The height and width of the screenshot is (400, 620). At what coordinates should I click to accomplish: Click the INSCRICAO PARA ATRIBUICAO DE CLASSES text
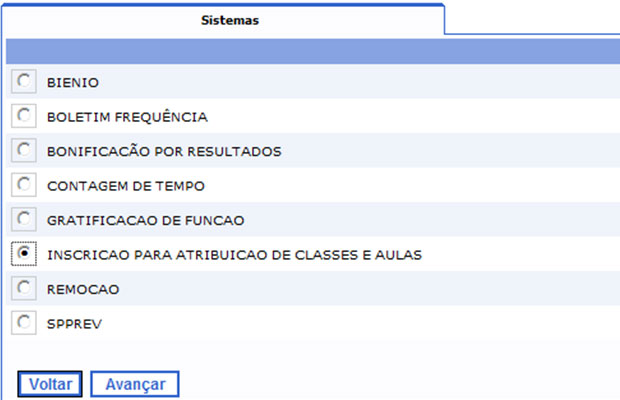[x=234, y=255]
